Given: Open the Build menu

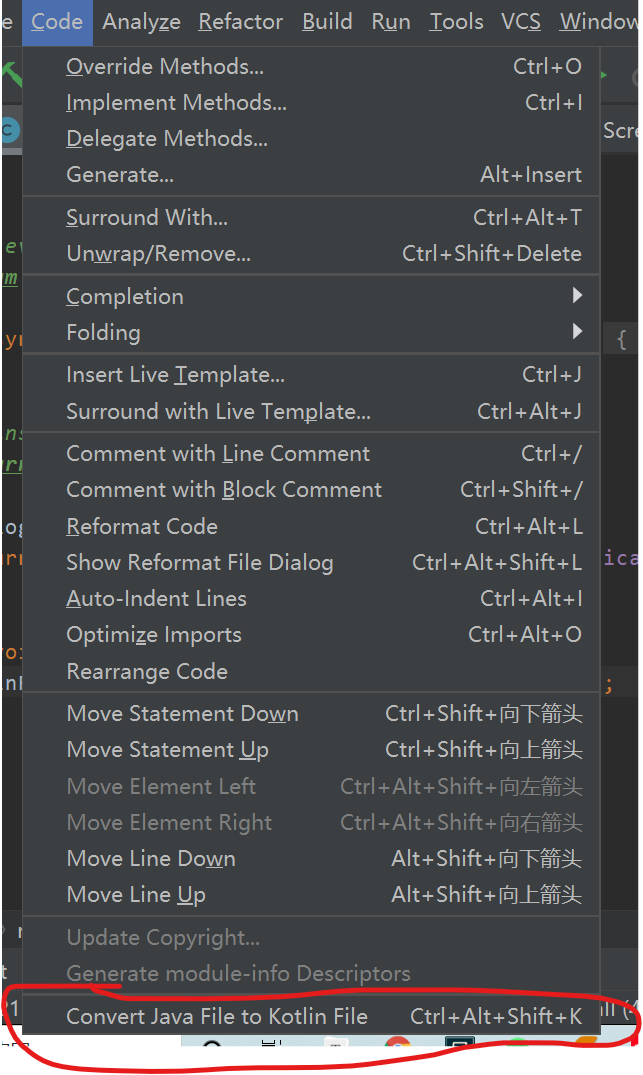Looking at the screenshot, I should click(x=327, y=22).
